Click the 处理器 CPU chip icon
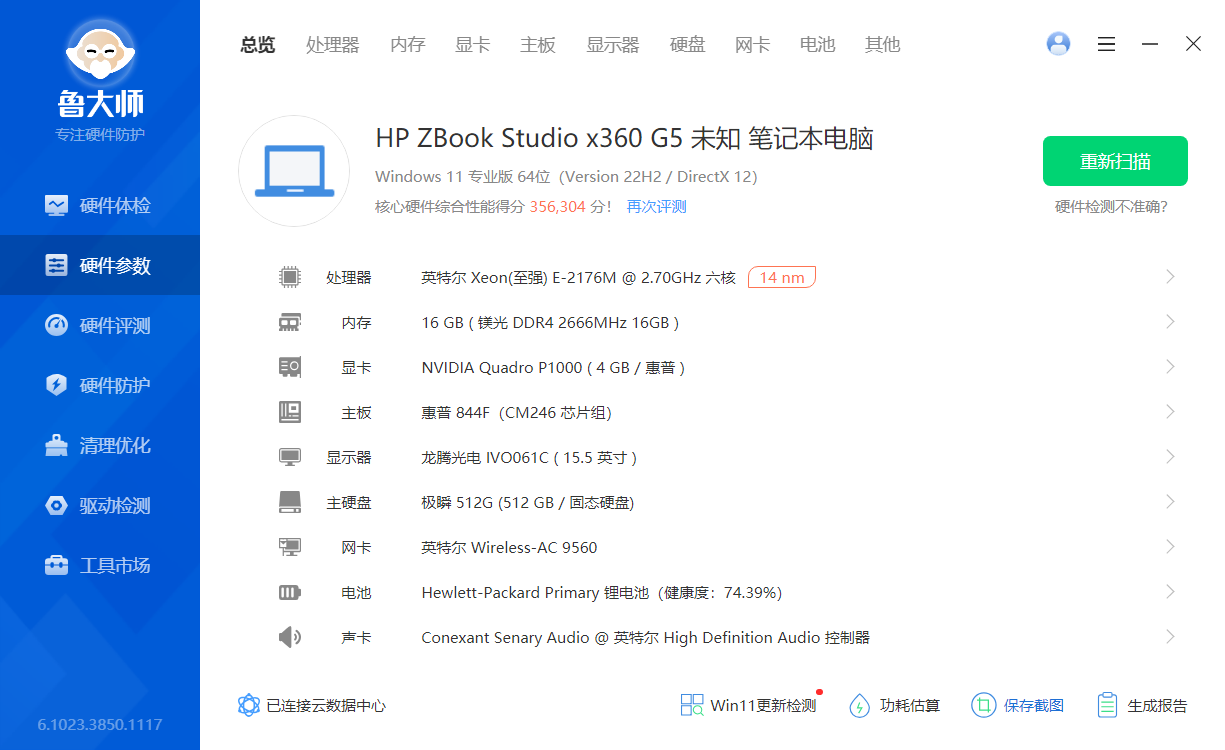Viewport: 1225px width, 750px height. click(290, 277)
